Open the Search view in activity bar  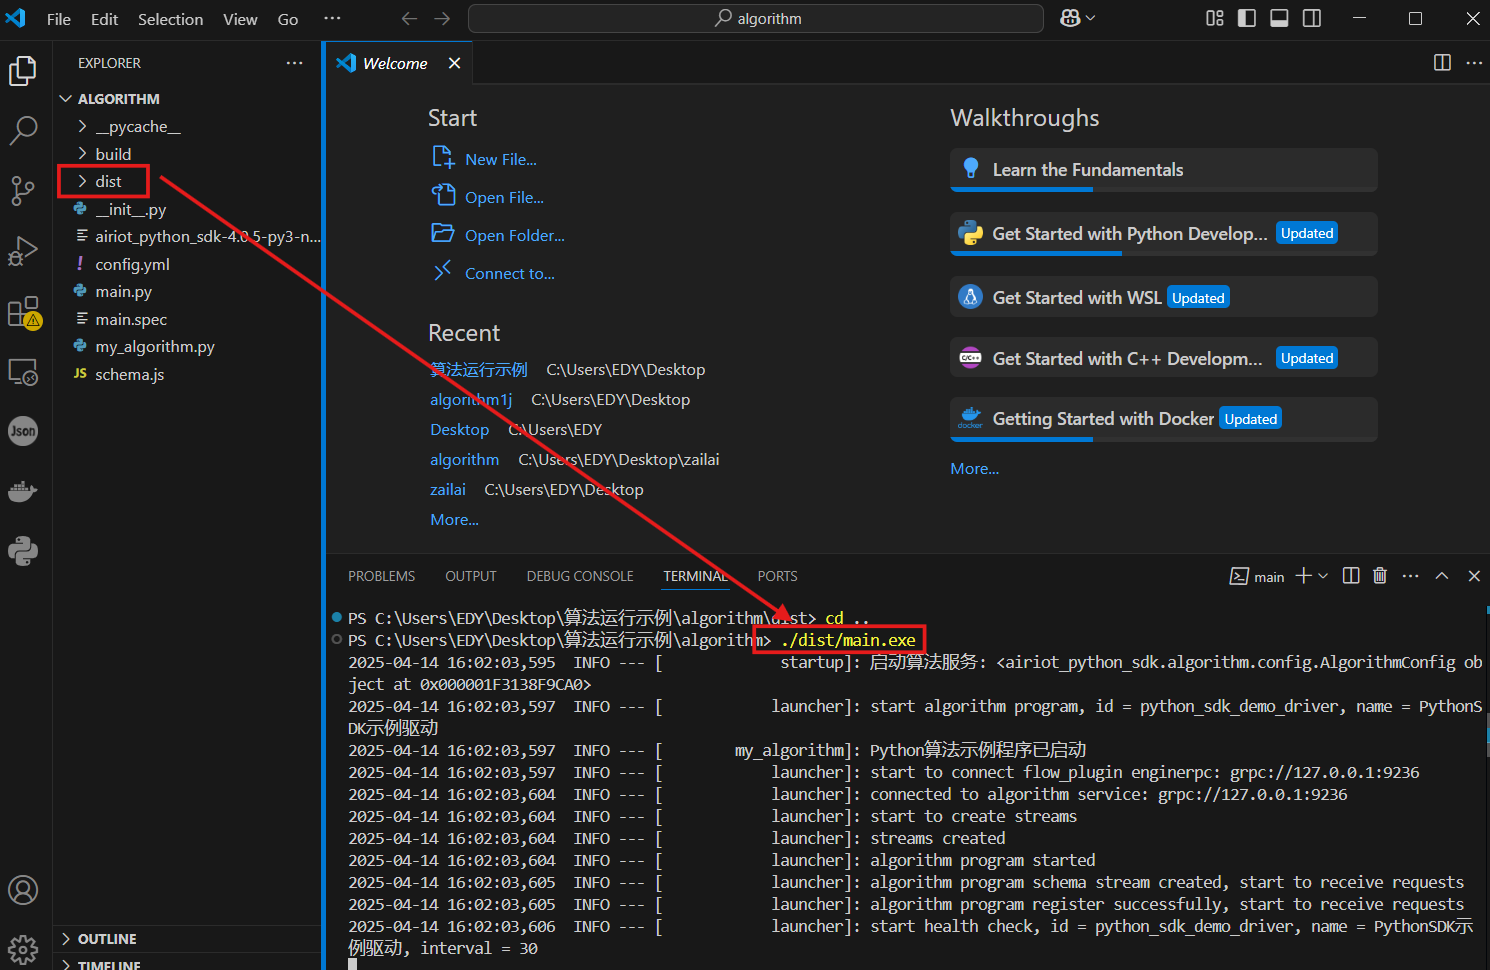tap(23, 130)
